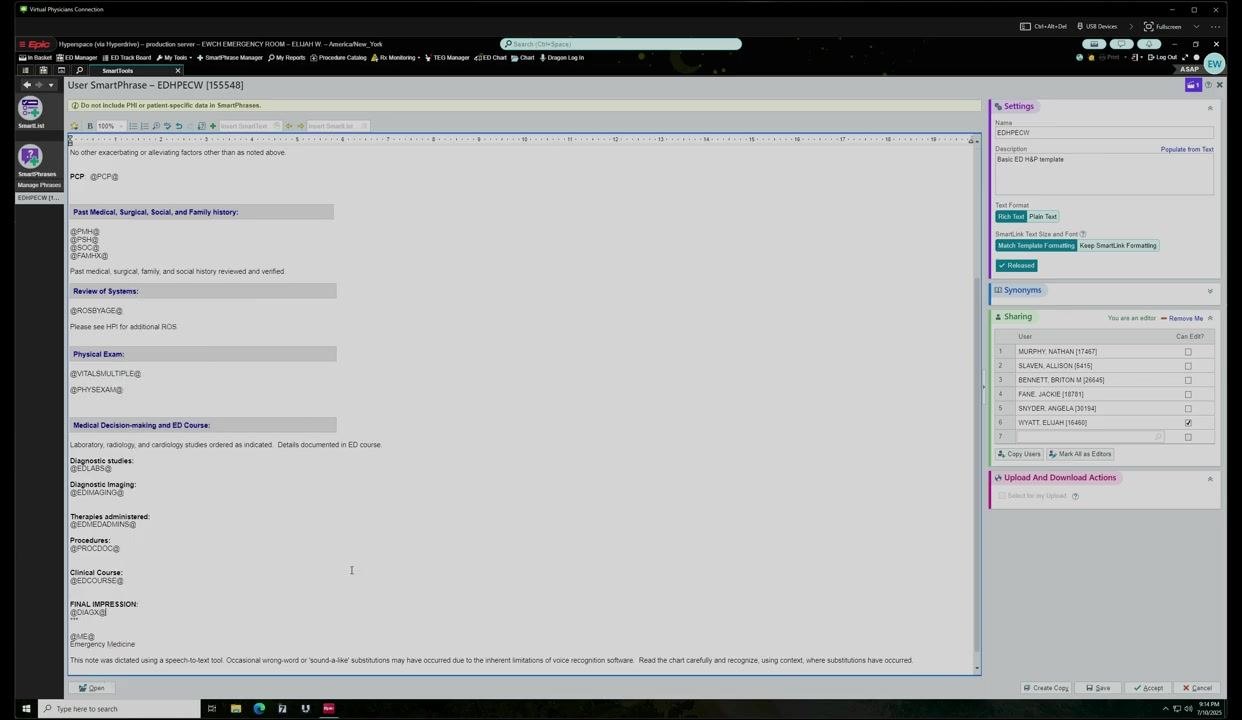The image size is (1242, 720).
Task: Click Log Out in the Epic toolbar
Action: click(1162, 58)
